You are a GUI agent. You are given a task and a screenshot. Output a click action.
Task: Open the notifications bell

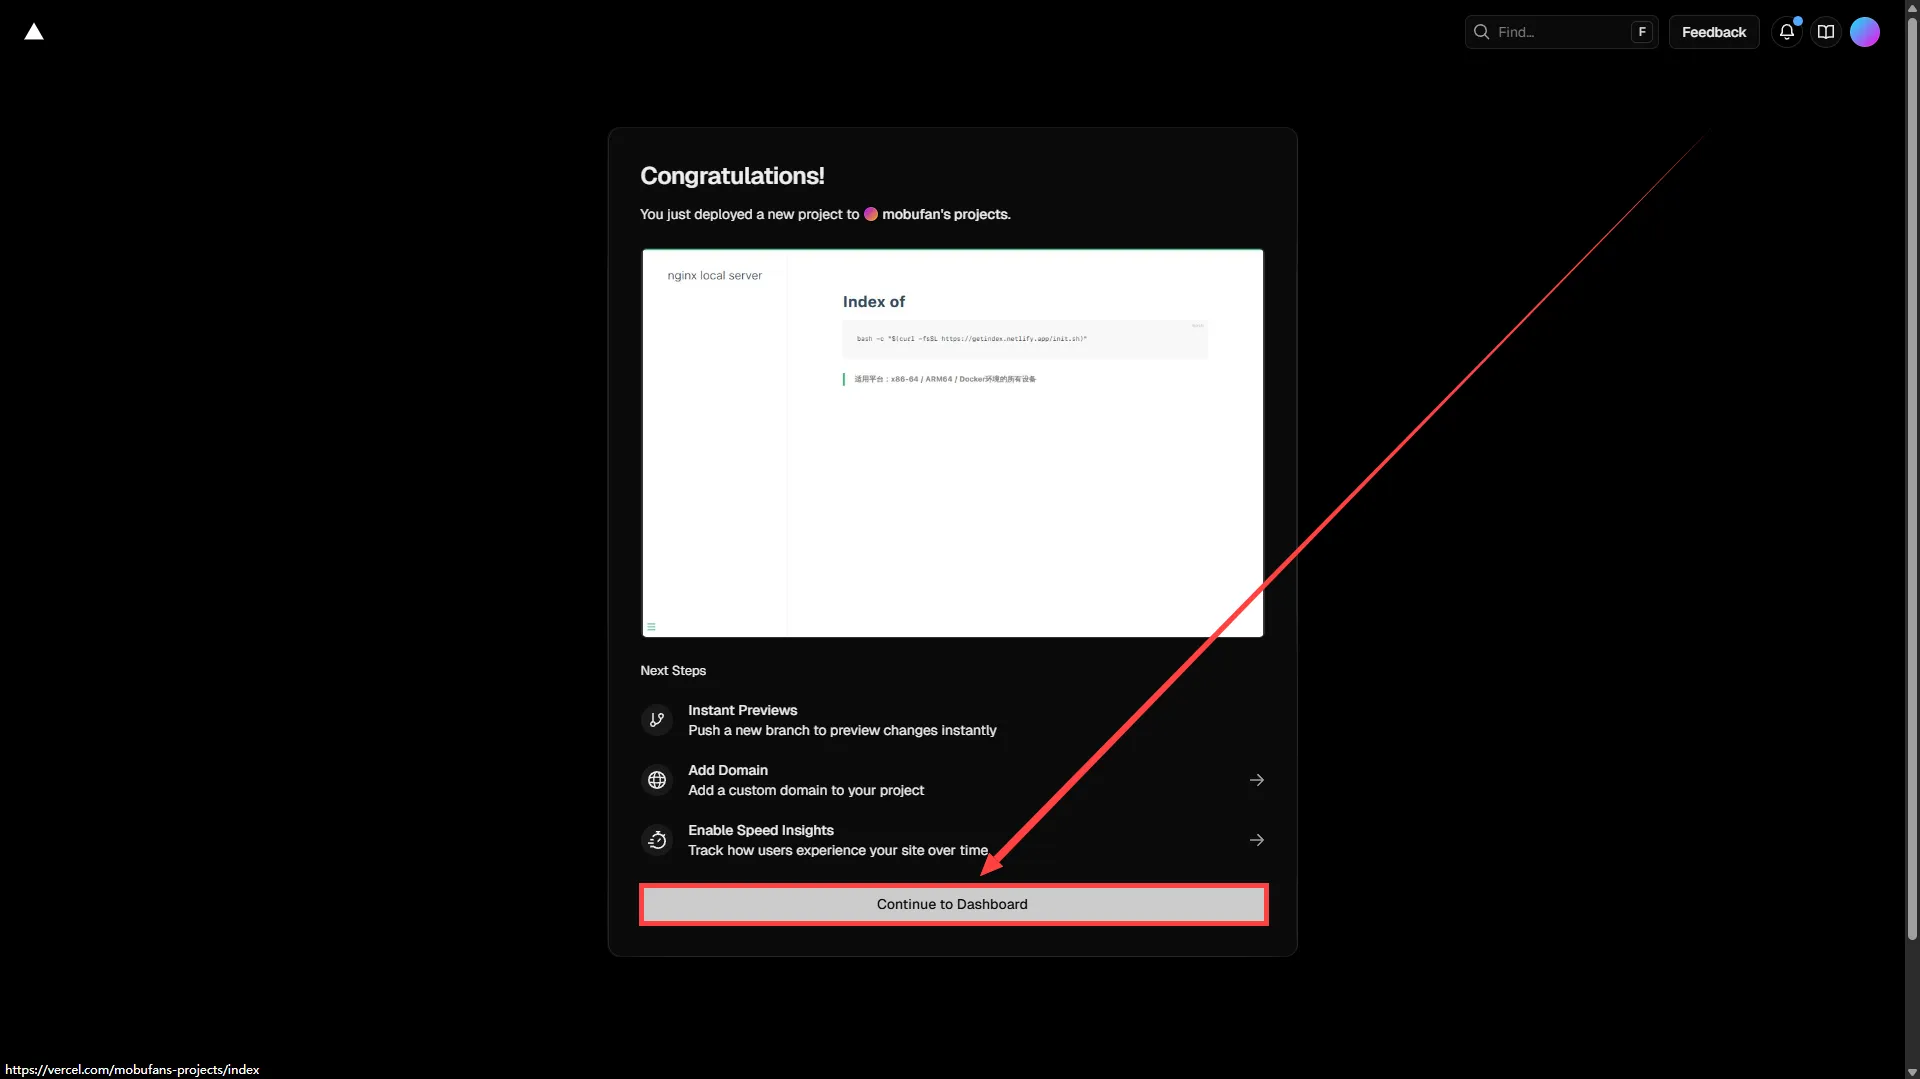coord(1786,32)
